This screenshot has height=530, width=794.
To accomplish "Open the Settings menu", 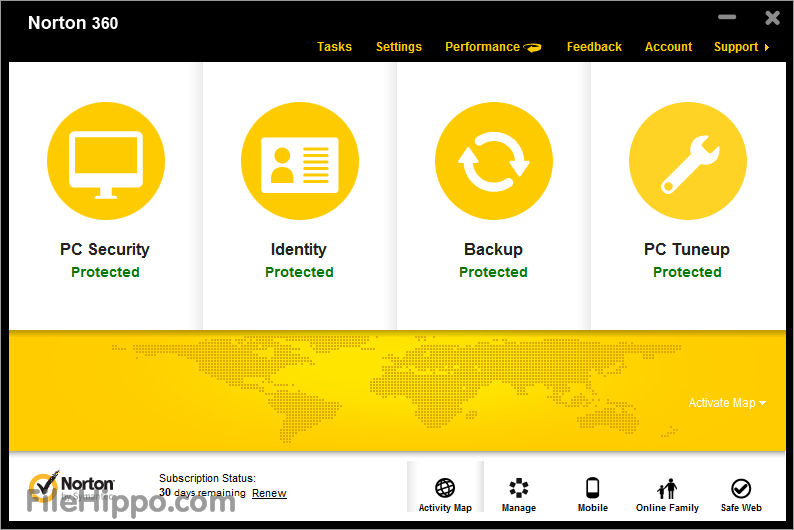I will click(399, 47).
